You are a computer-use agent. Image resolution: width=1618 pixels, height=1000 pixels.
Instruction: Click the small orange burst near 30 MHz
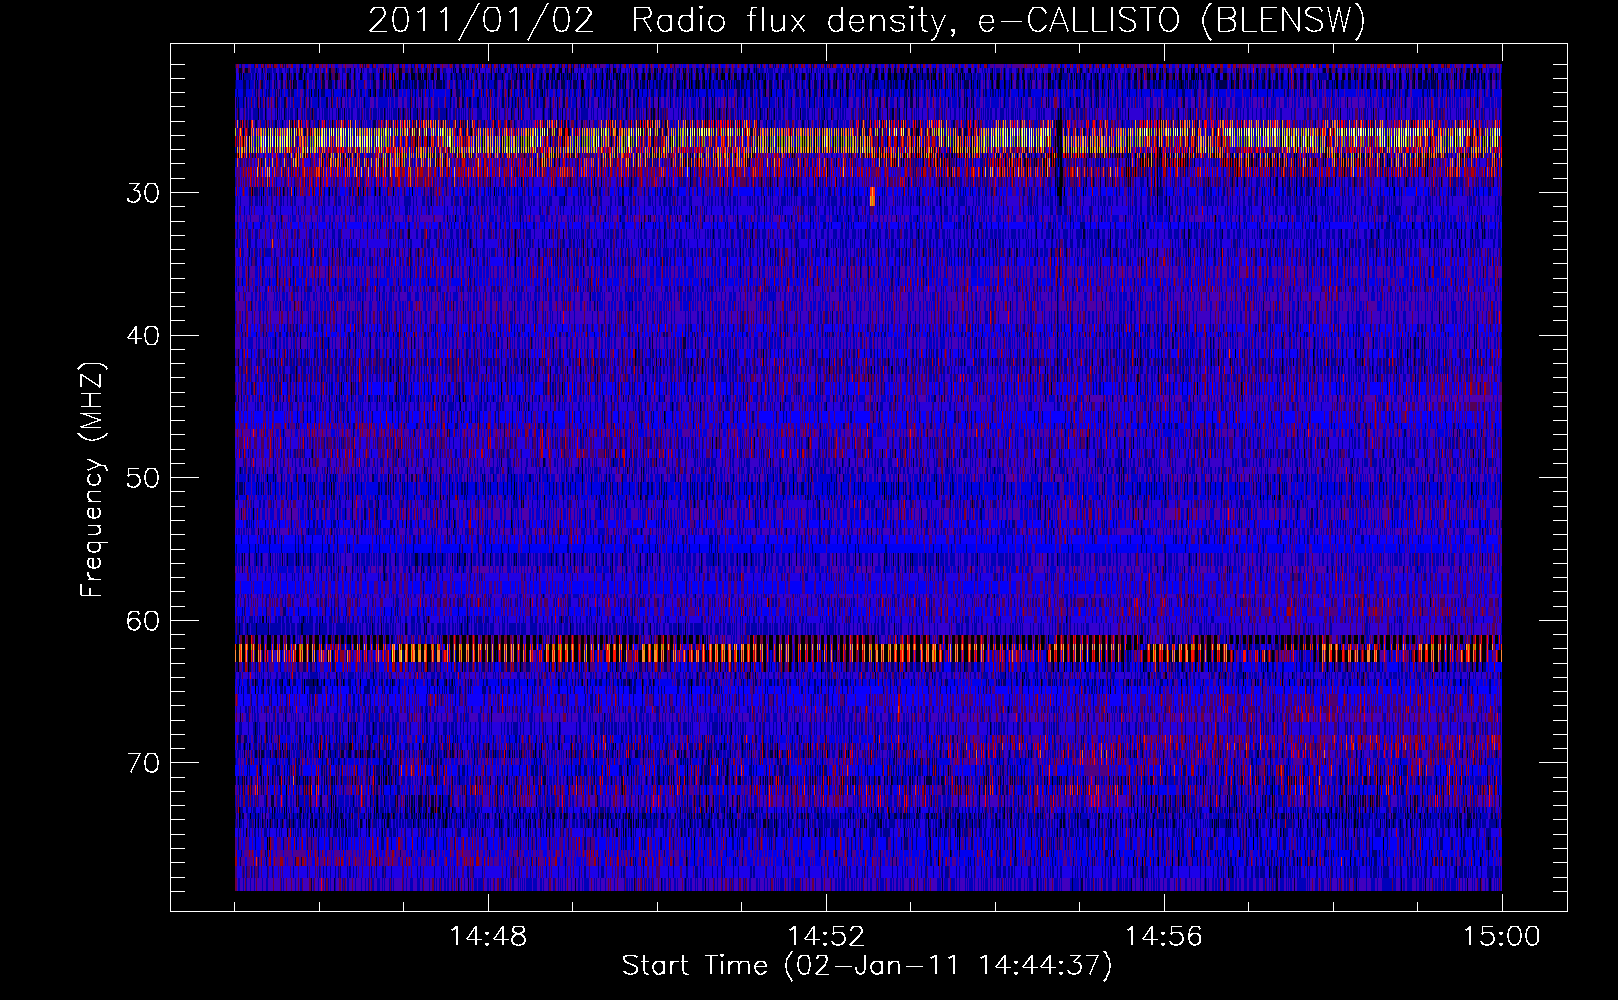[x=872, y=196]
